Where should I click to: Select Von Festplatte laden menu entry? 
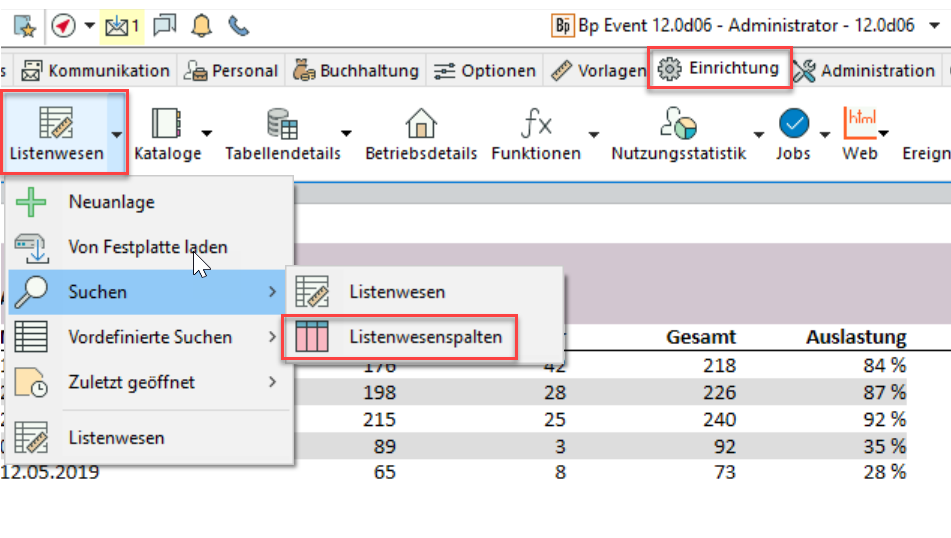click(x=147, y=246)
